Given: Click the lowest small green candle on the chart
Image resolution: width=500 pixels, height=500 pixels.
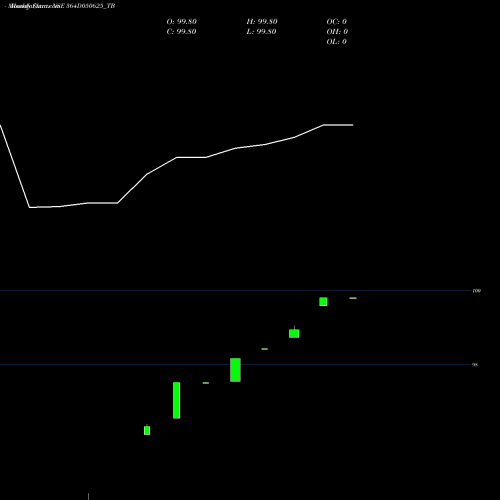Looking at the screenshot, I should pos(147,430).
